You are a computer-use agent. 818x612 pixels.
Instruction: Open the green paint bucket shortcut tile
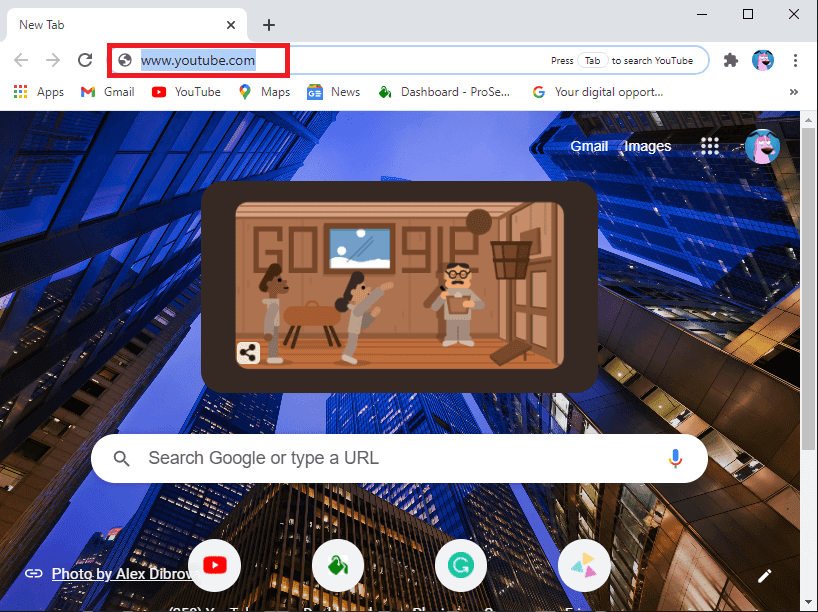pos(338,565)
